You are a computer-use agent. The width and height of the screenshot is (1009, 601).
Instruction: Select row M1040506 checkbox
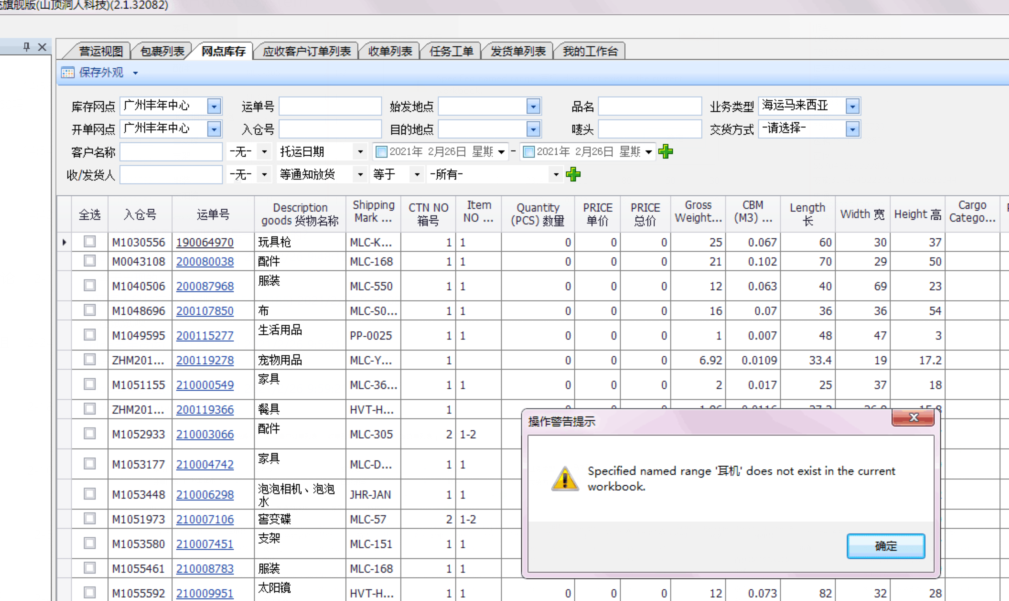coord(89,285)
